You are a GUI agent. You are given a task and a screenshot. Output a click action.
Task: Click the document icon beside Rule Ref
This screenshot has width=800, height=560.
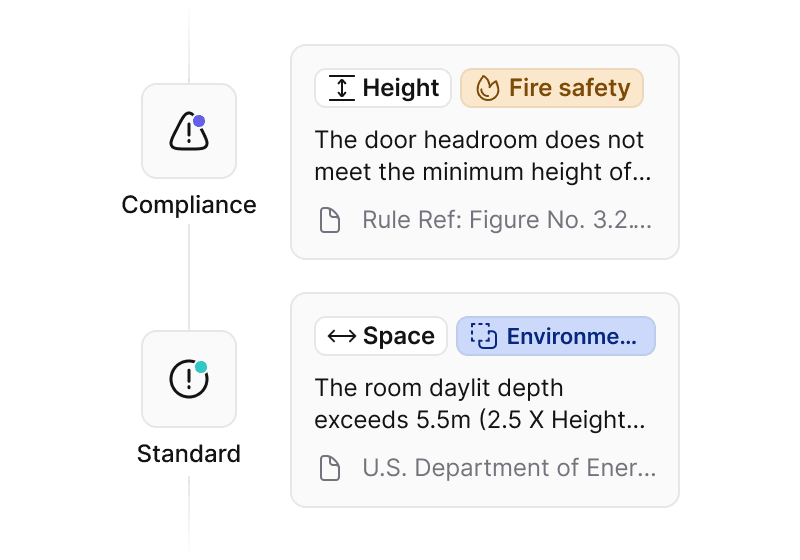330,221
